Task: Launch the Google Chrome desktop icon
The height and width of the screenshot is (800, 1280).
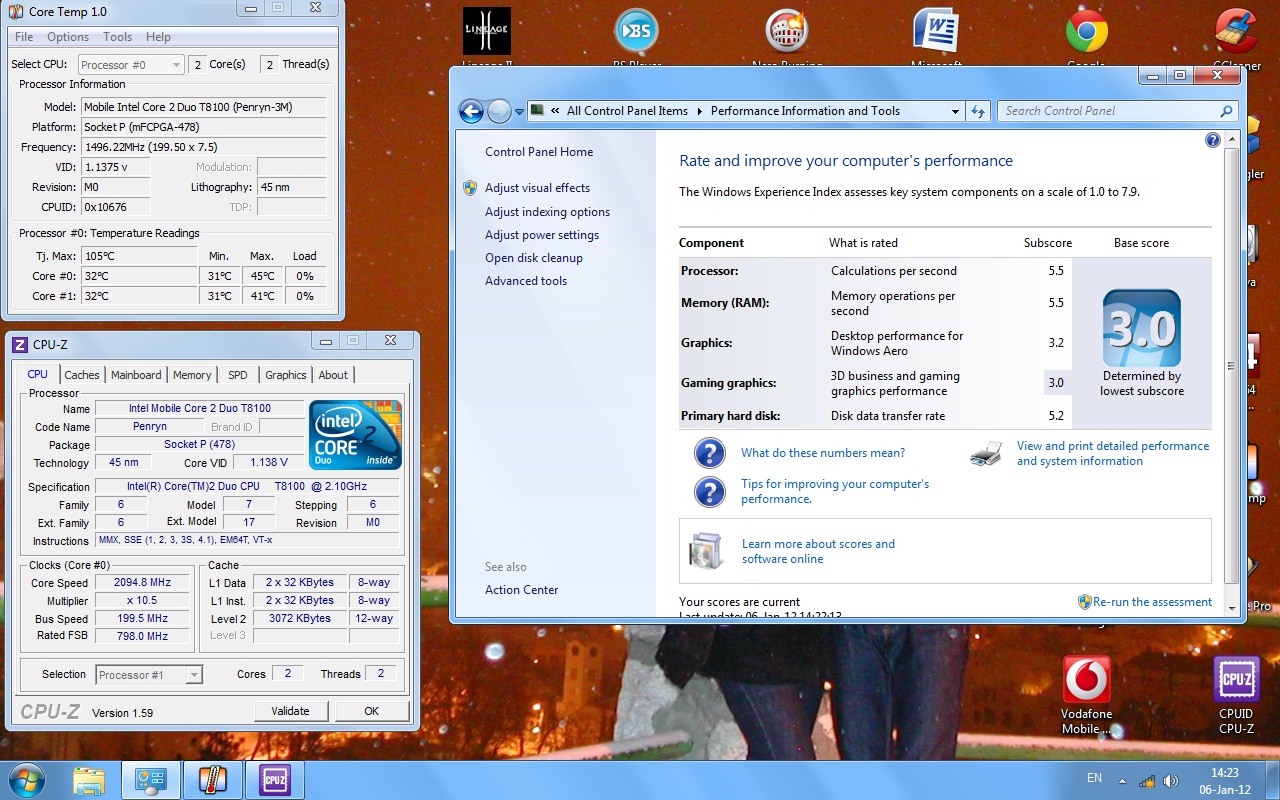Action: coord(1086,32)
